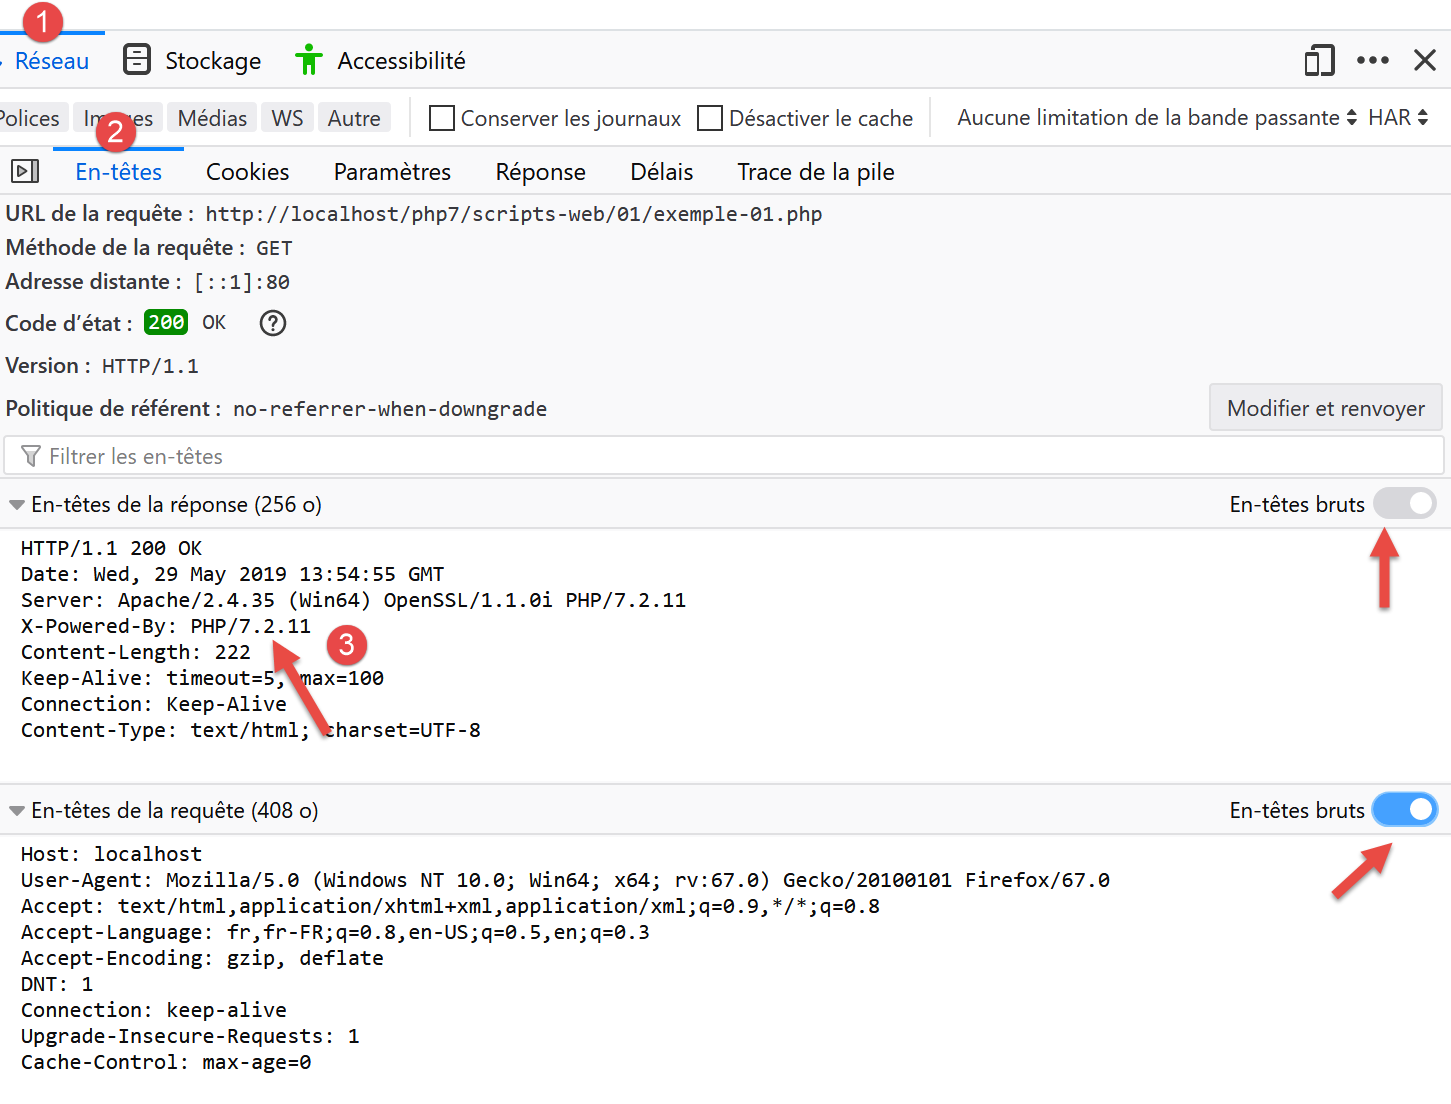The height and width of the screenshot is (1104, 1451).
Task: Check the Désactiver le cache box
Action: click(710, 118)
